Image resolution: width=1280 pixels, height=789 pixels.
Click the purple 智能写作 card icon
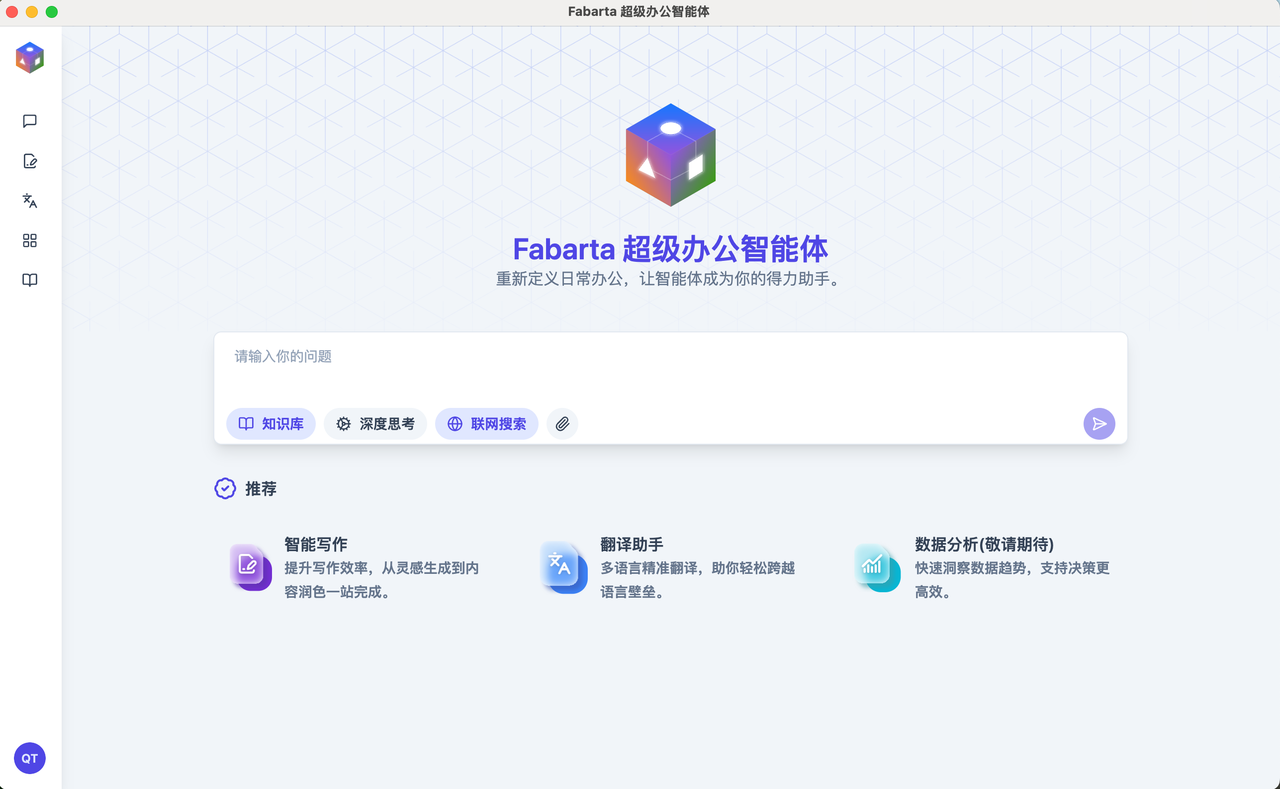coord(250,567)
